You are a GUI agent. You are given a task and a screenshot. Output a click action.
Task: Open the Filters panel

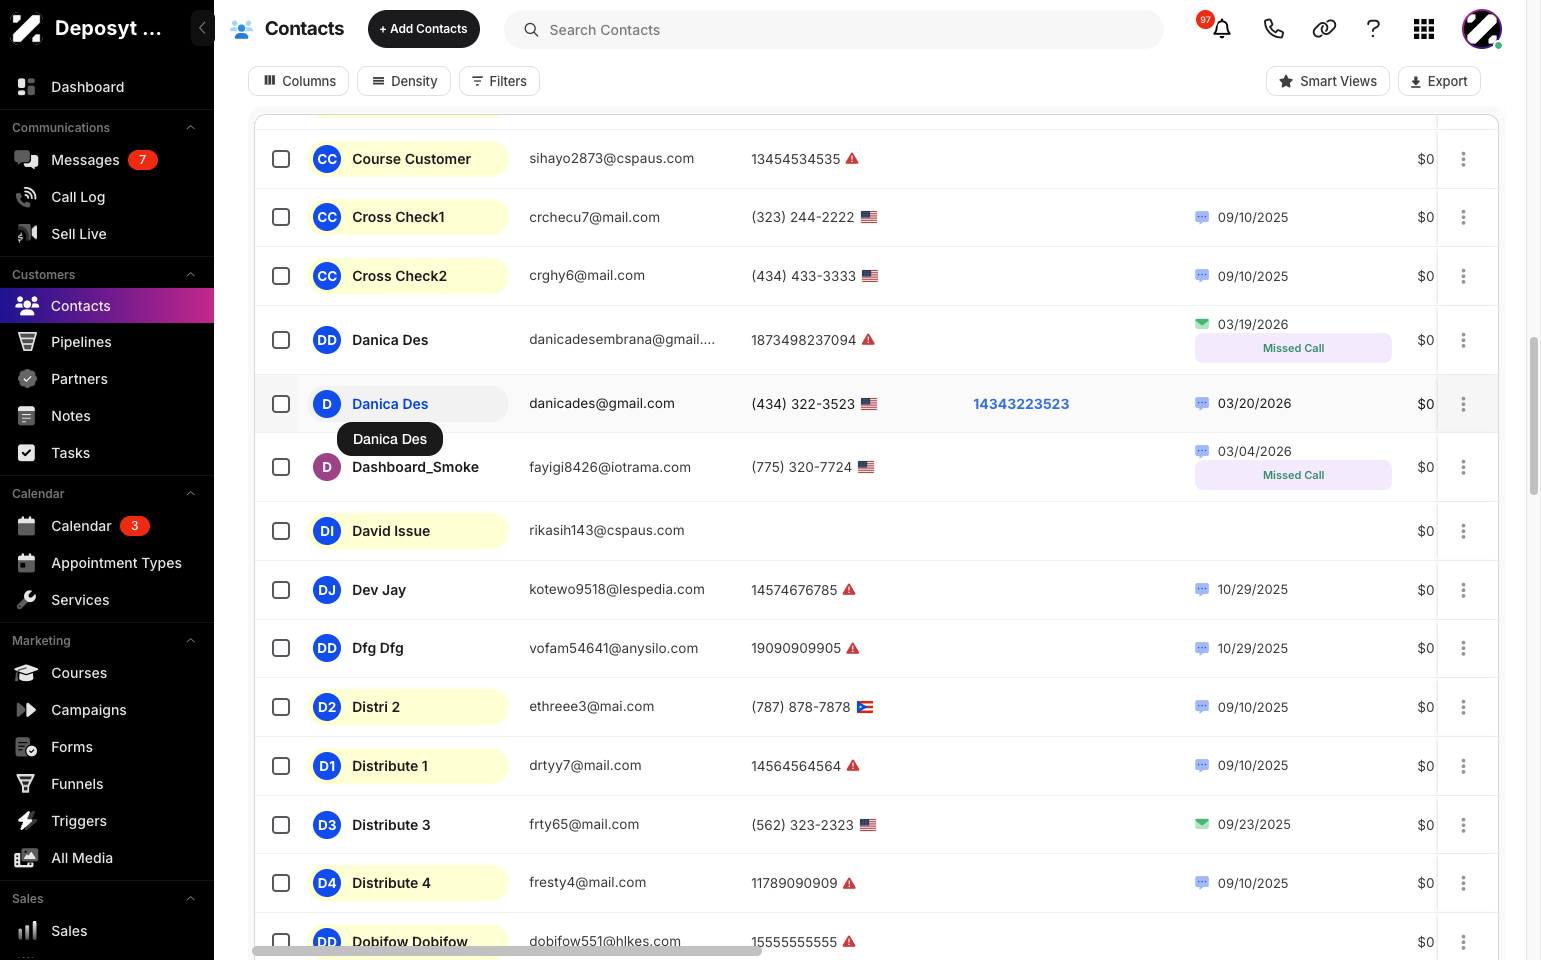(x=499, y=81)
